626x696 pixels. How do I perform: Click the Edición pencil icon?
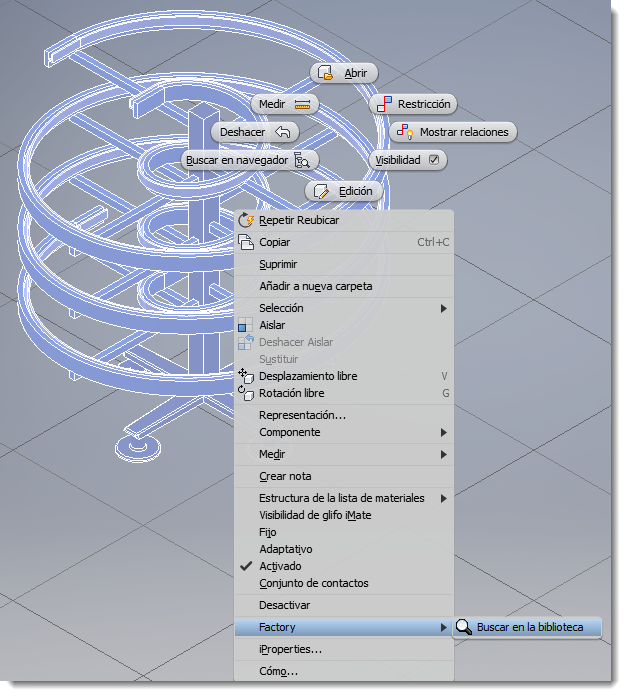[x=321, y=191]
